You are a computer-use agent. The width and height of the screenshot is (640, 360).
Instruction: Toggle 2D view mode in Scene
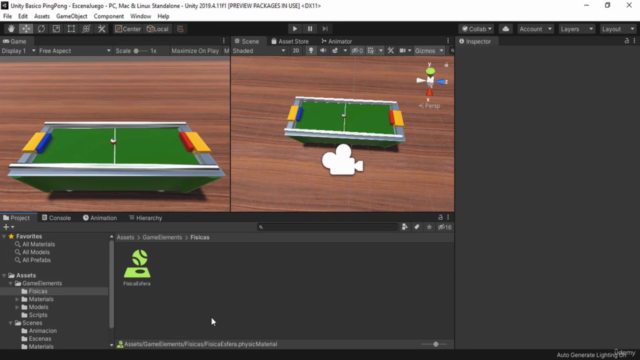click(296, 51)
